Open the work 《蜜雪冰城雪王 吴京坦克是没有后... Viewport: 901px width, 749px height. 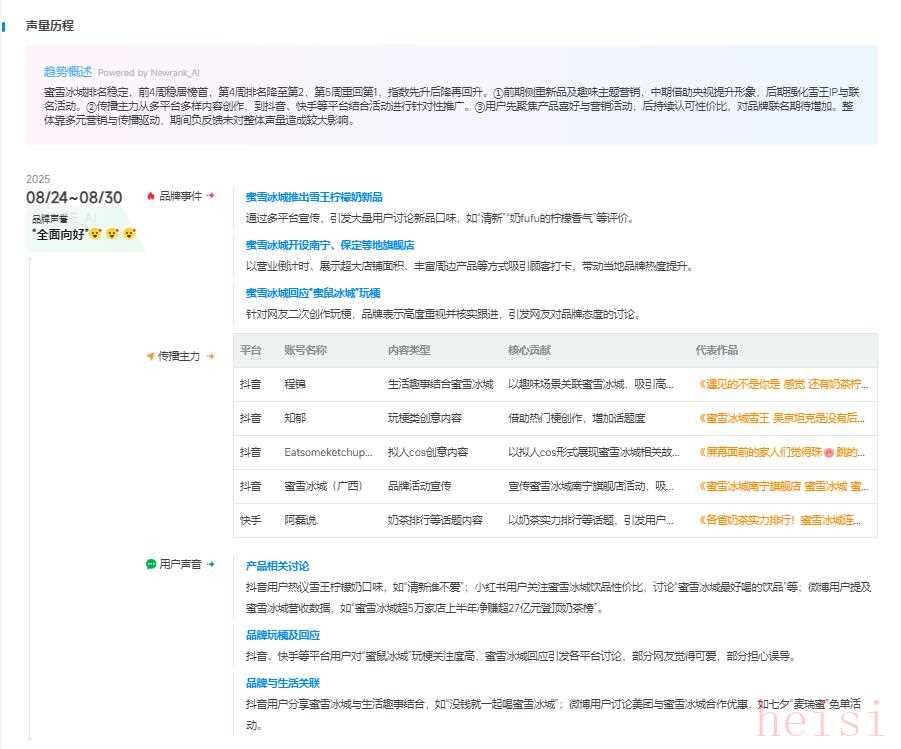point(781,418)
